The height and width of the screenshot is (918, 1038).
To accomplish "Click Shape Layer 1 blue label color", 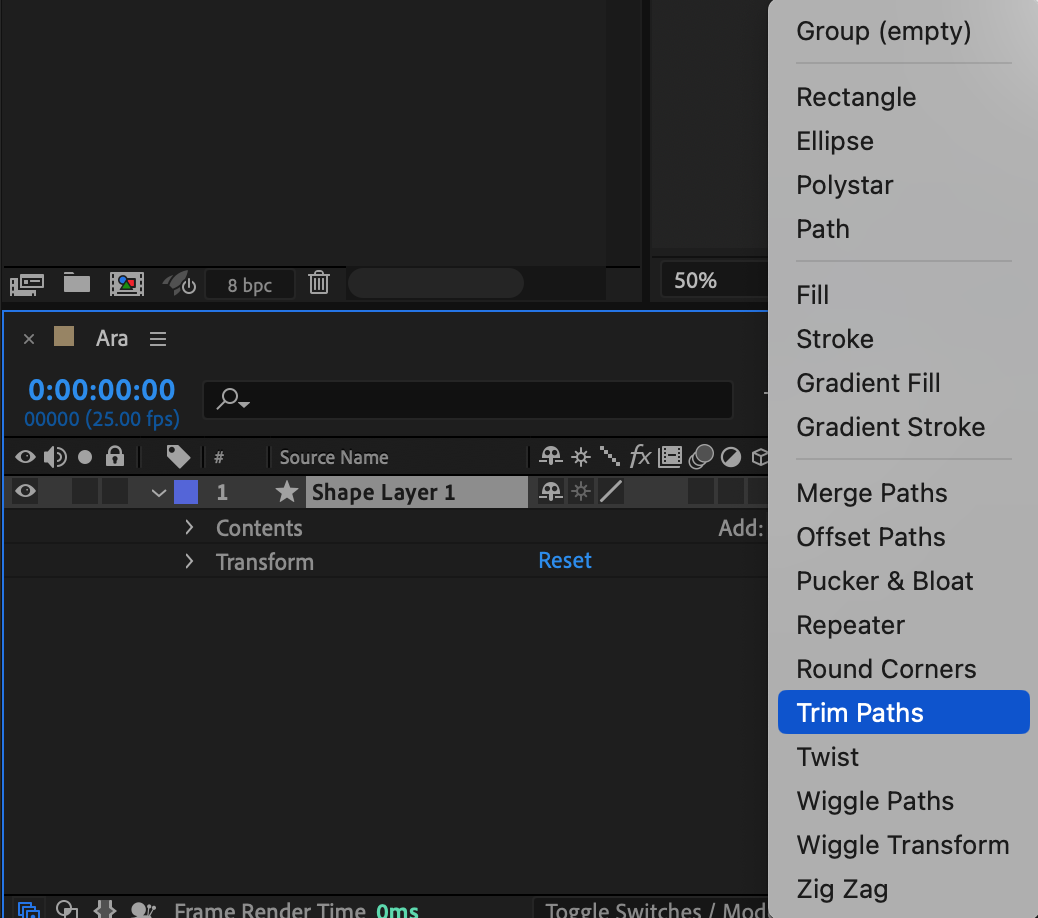I will [x=186, y=492].
